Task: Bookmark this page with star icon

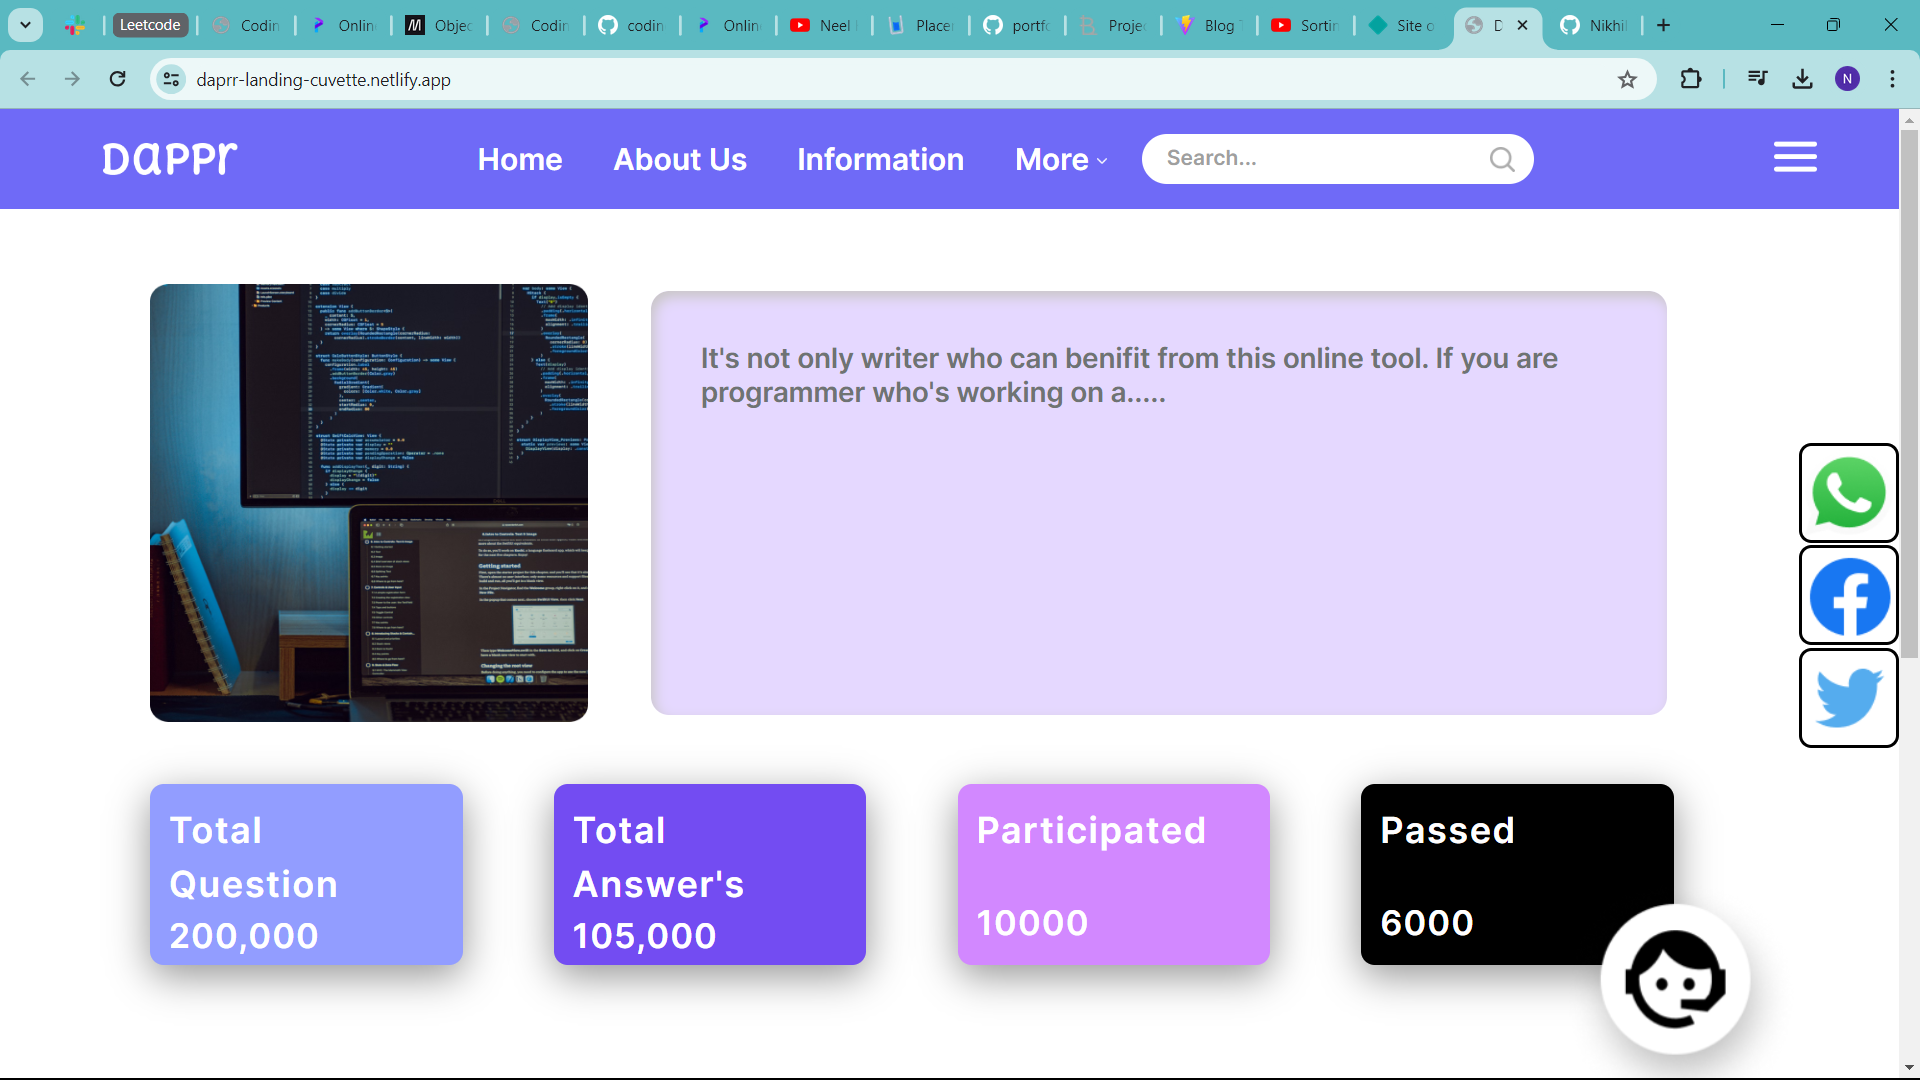Action: point(1627,80)
